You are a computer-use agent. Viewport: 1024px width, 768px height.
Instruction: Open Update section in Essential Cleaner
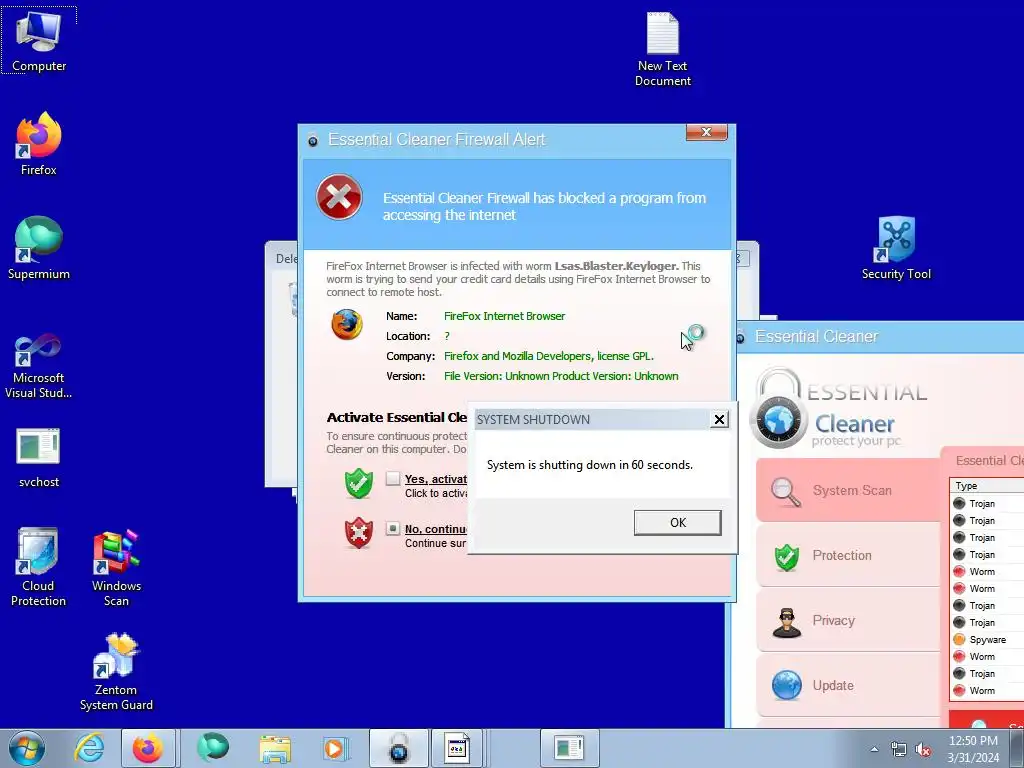click(848, 686)
